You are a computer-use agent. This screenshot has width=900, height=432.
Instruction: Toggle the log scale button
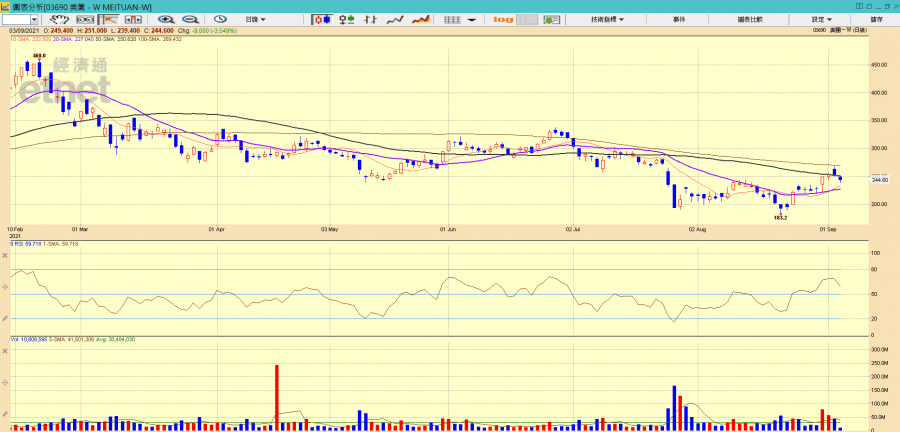click(x=503, y=19)
